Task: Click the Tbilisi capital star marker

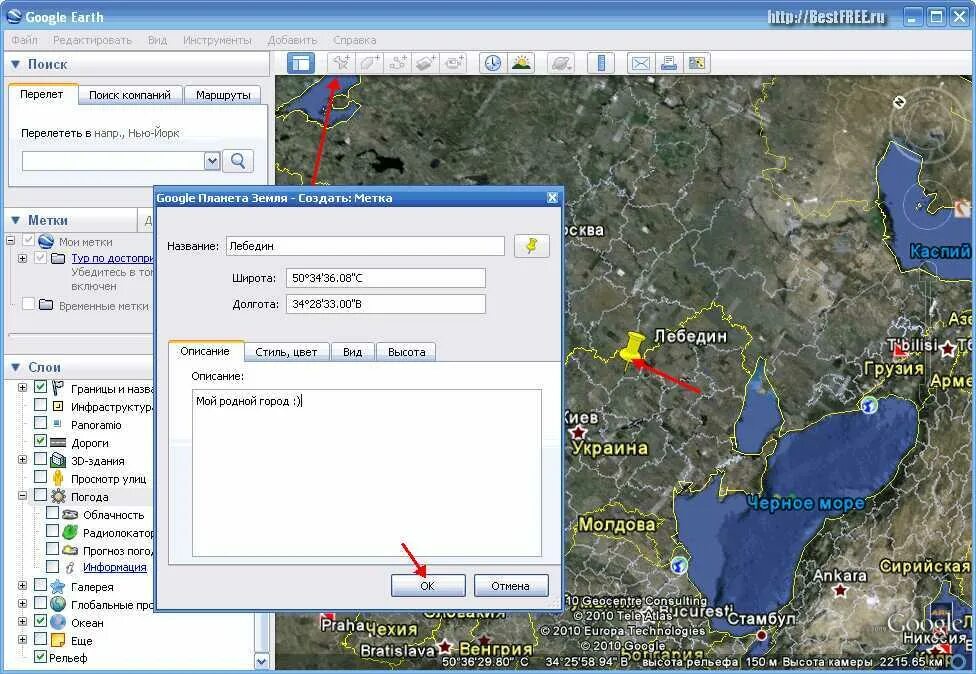Action: click(948, 349)
